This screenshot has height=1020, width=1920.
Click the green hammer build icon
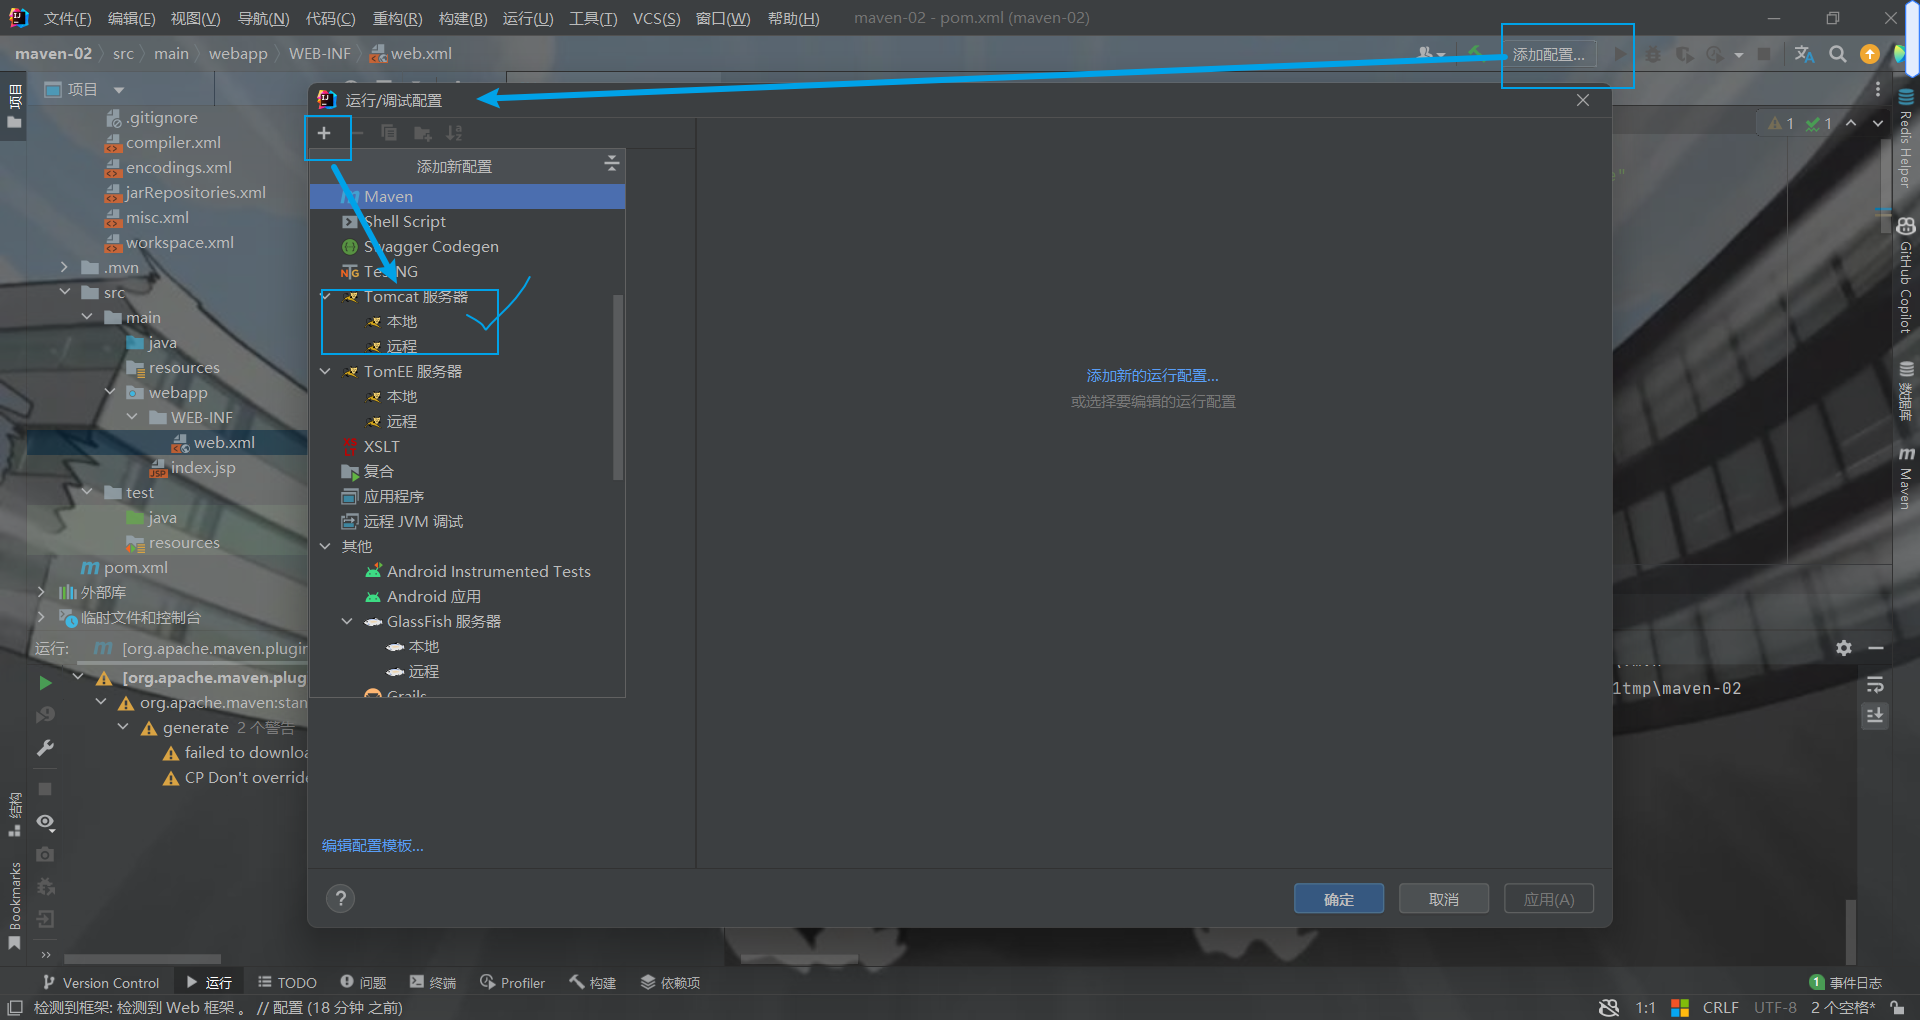coord(1475,54)
